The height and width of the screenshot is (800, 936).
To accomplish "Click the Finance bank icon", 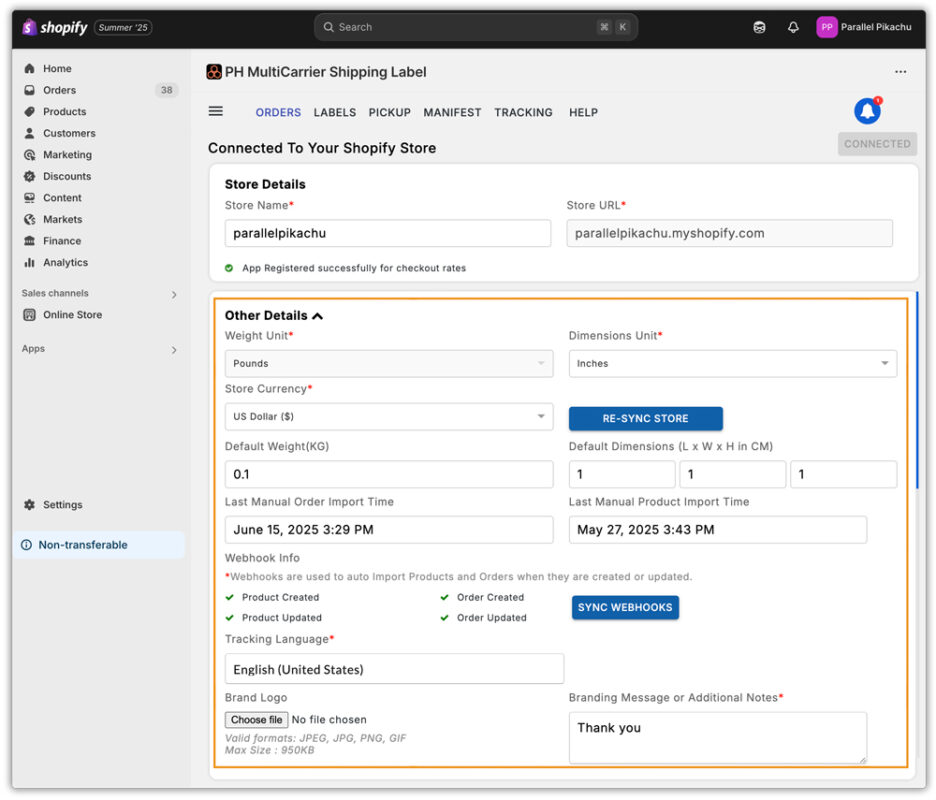I will [29, 241].
